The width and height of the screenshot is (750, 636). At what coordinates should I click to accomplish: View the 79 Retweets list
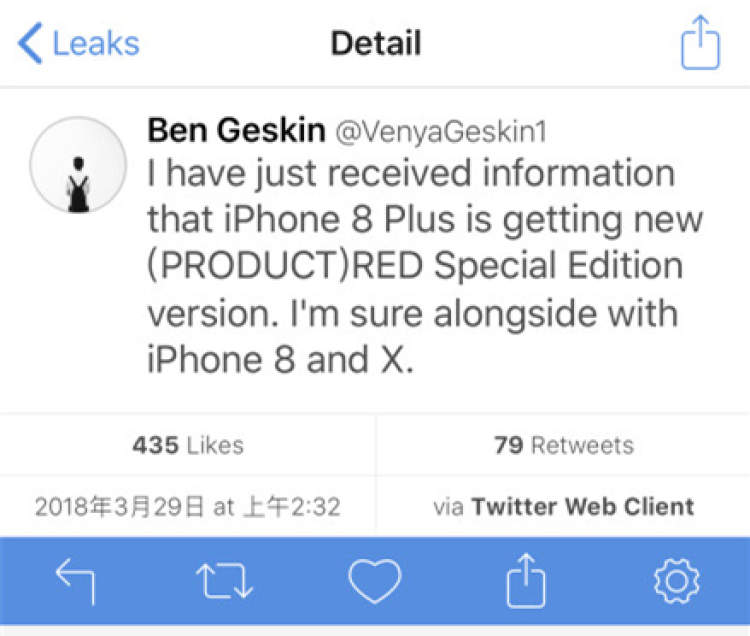pyautogui.click(x=564, y=445)
